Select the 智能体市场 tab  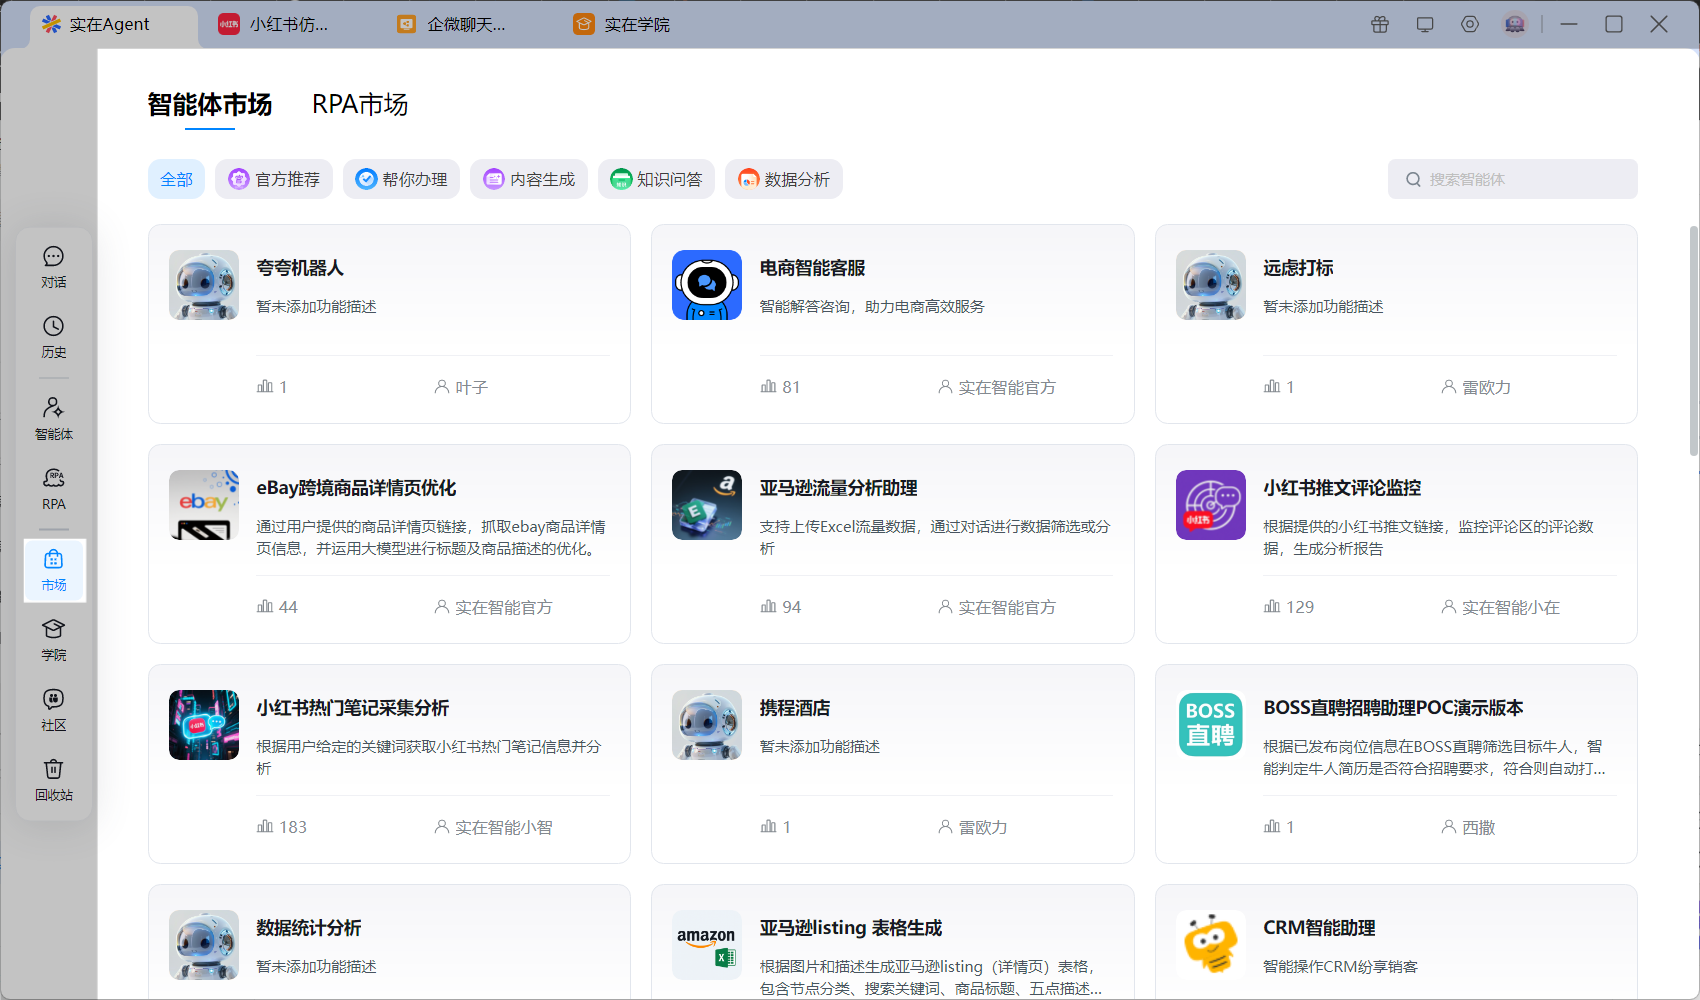[x=210, y=105]
